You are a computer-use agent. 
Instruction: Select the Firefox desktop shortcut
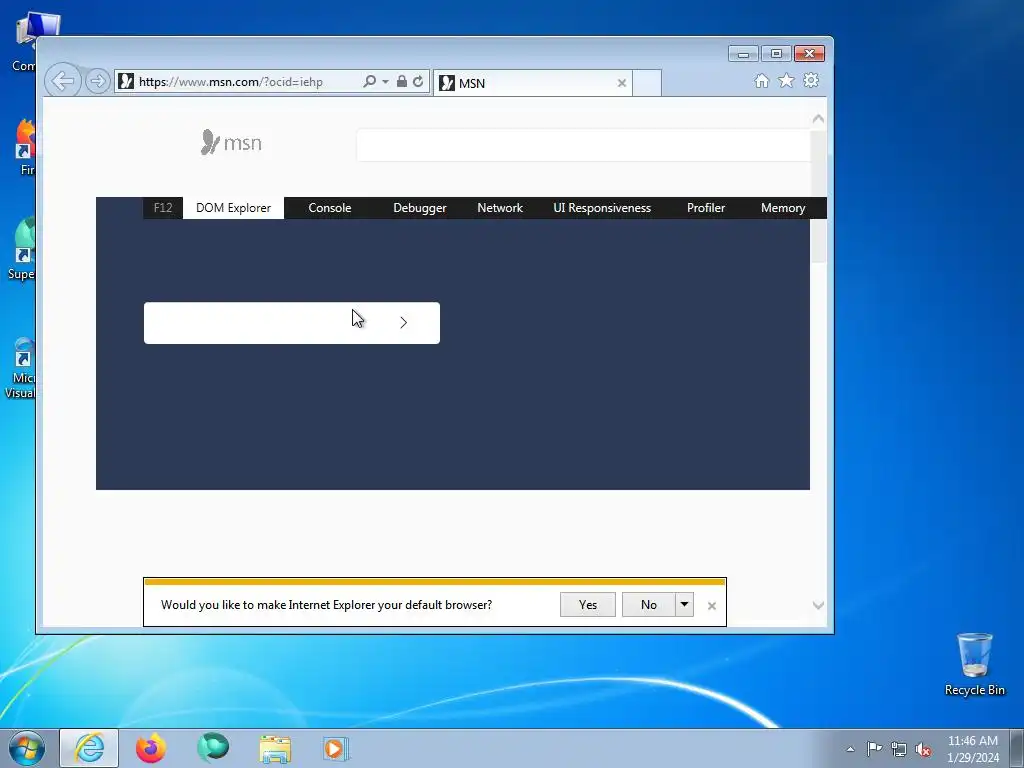pyautogui.click(x=26, y=148)
